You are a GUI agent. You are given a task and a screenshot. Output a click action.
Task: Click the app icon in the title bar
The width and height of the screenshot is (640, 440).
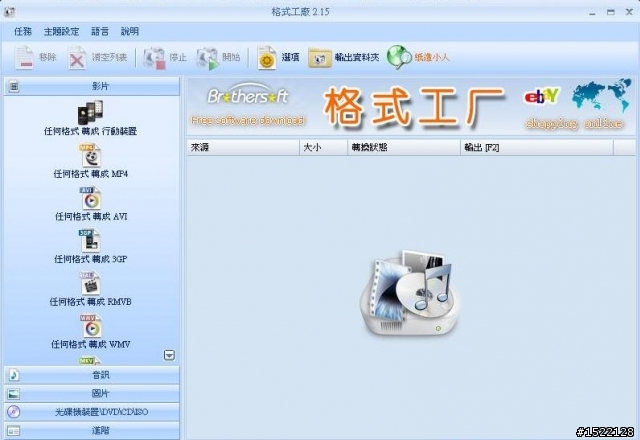[x=9, y=12]
